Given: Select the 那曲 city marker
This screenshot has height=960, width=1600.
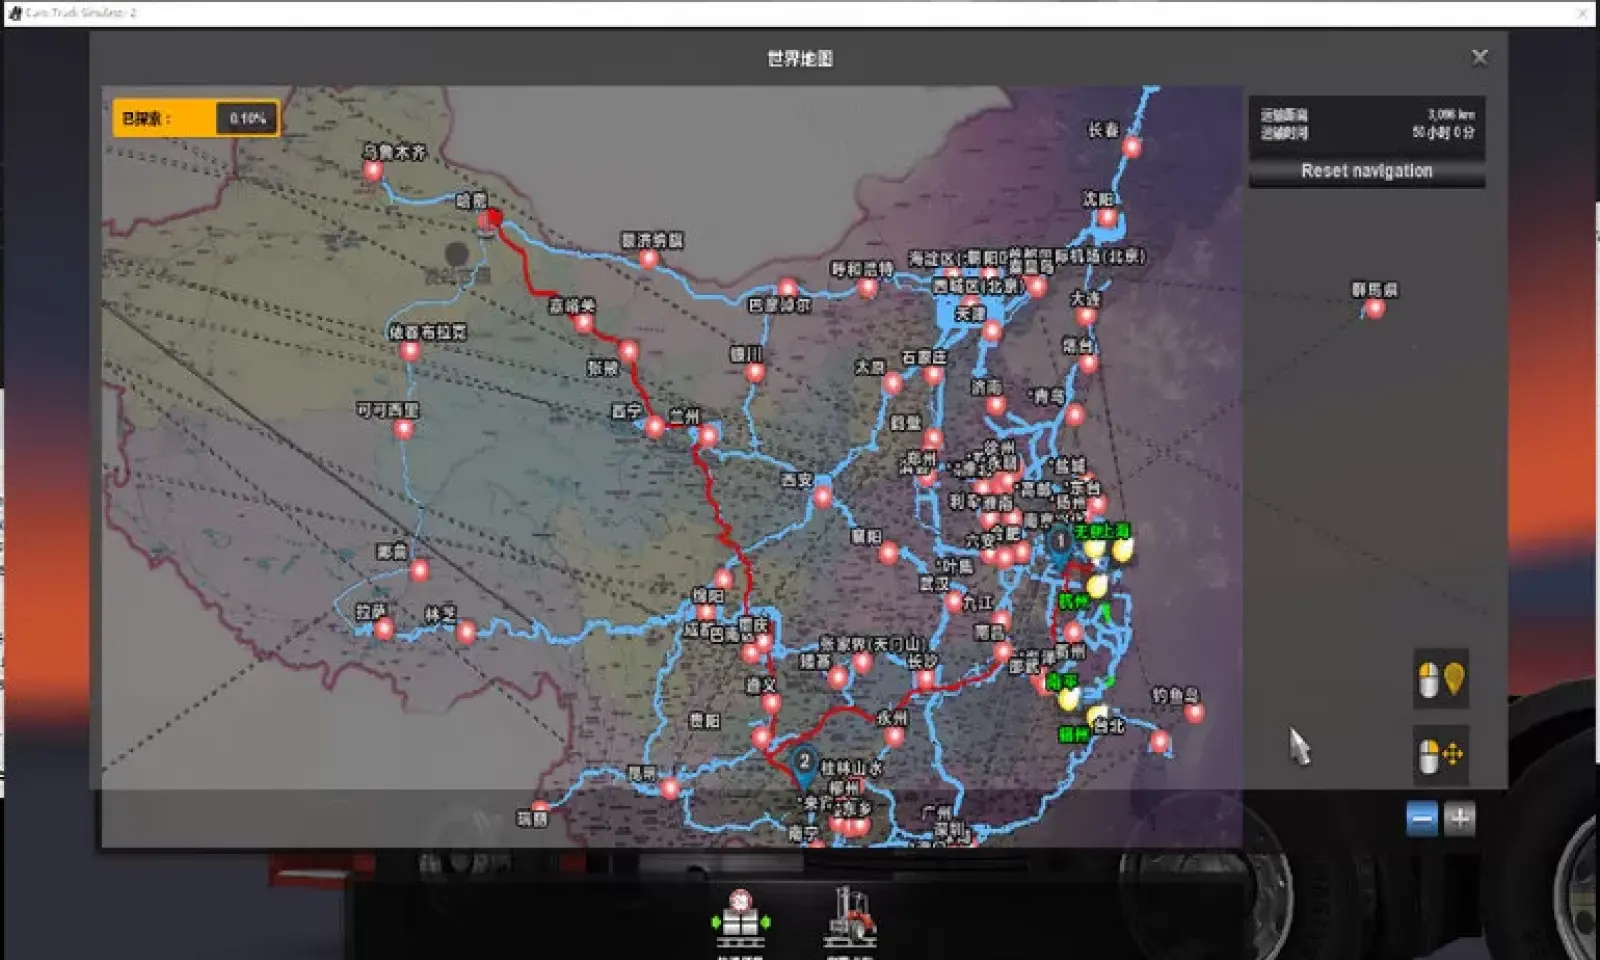Looking at the screenshot, I should click(419, 571).
